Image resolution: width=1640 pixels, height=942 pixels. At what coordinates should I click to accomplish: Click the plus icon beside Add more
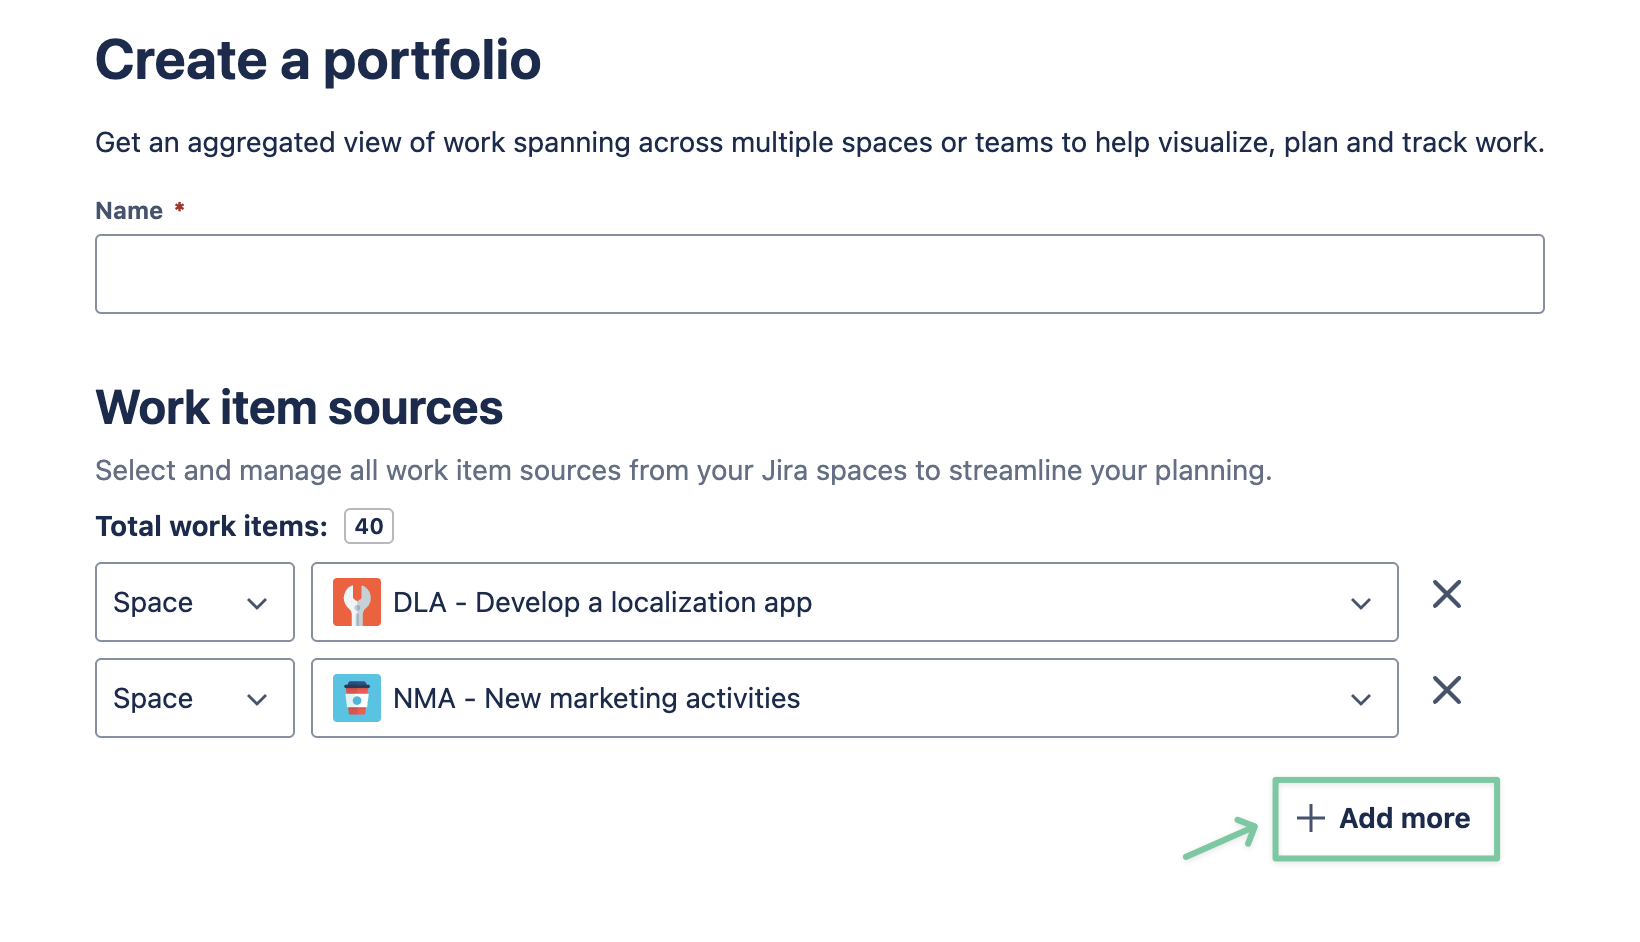(x=1310, y=818)
